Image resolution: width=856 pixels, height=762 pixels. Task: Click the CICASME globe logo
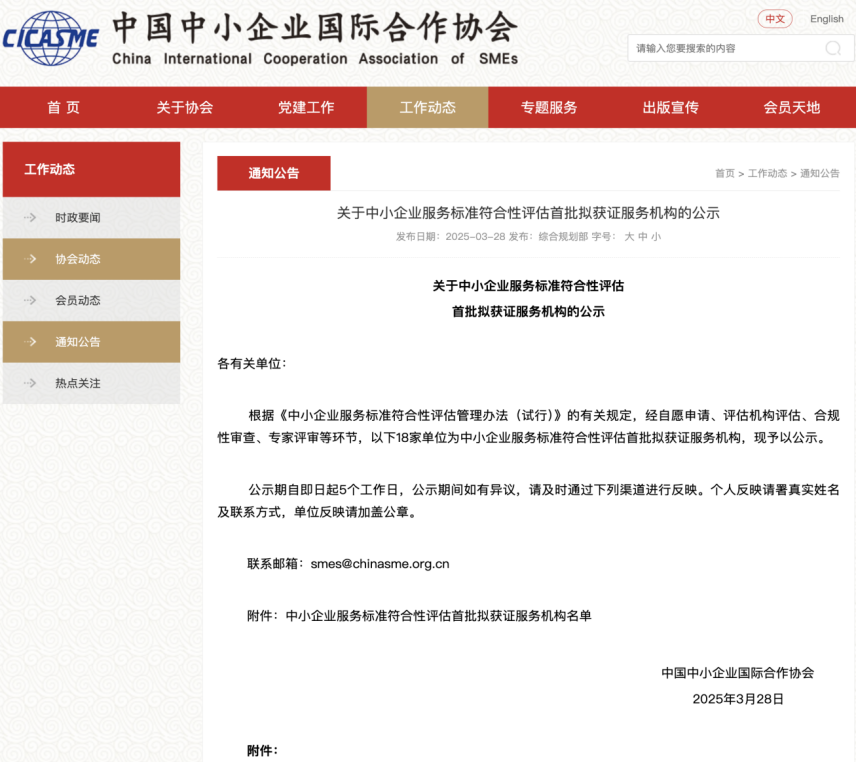pos(48,38)
